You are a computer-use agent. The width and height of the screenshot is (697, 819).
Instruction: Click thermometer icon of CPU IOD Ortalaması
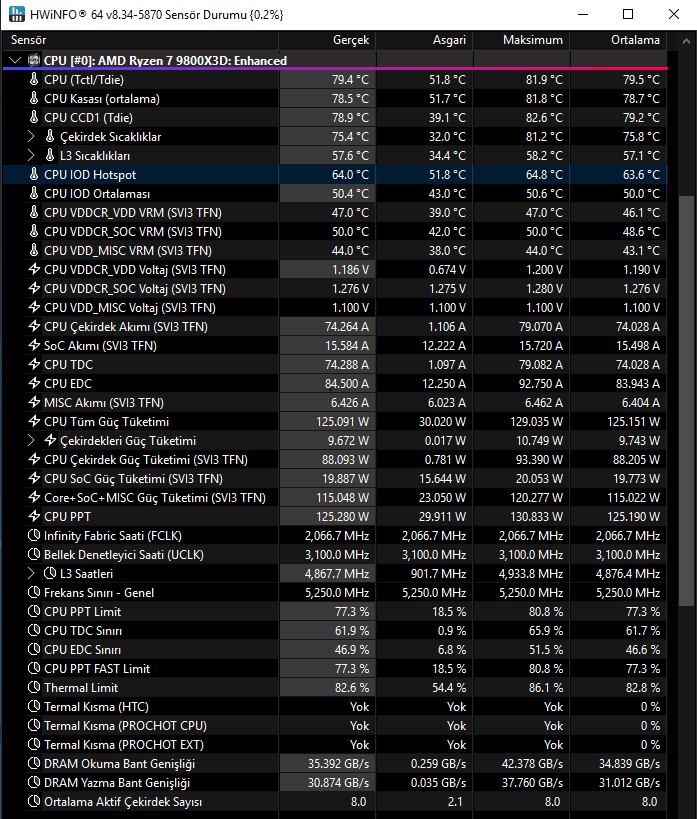[x=34, y=193]
